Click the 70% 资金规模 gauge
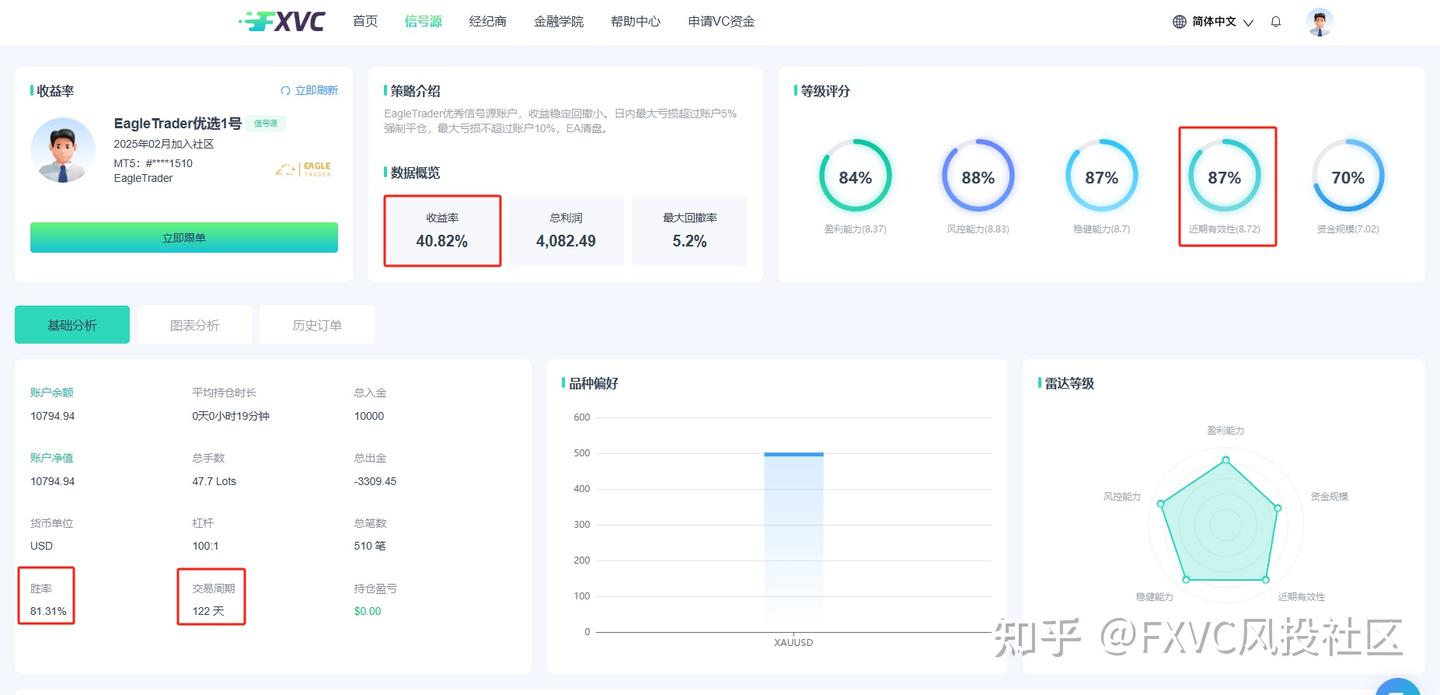1440x695 pixels. tap(1348, 177)
